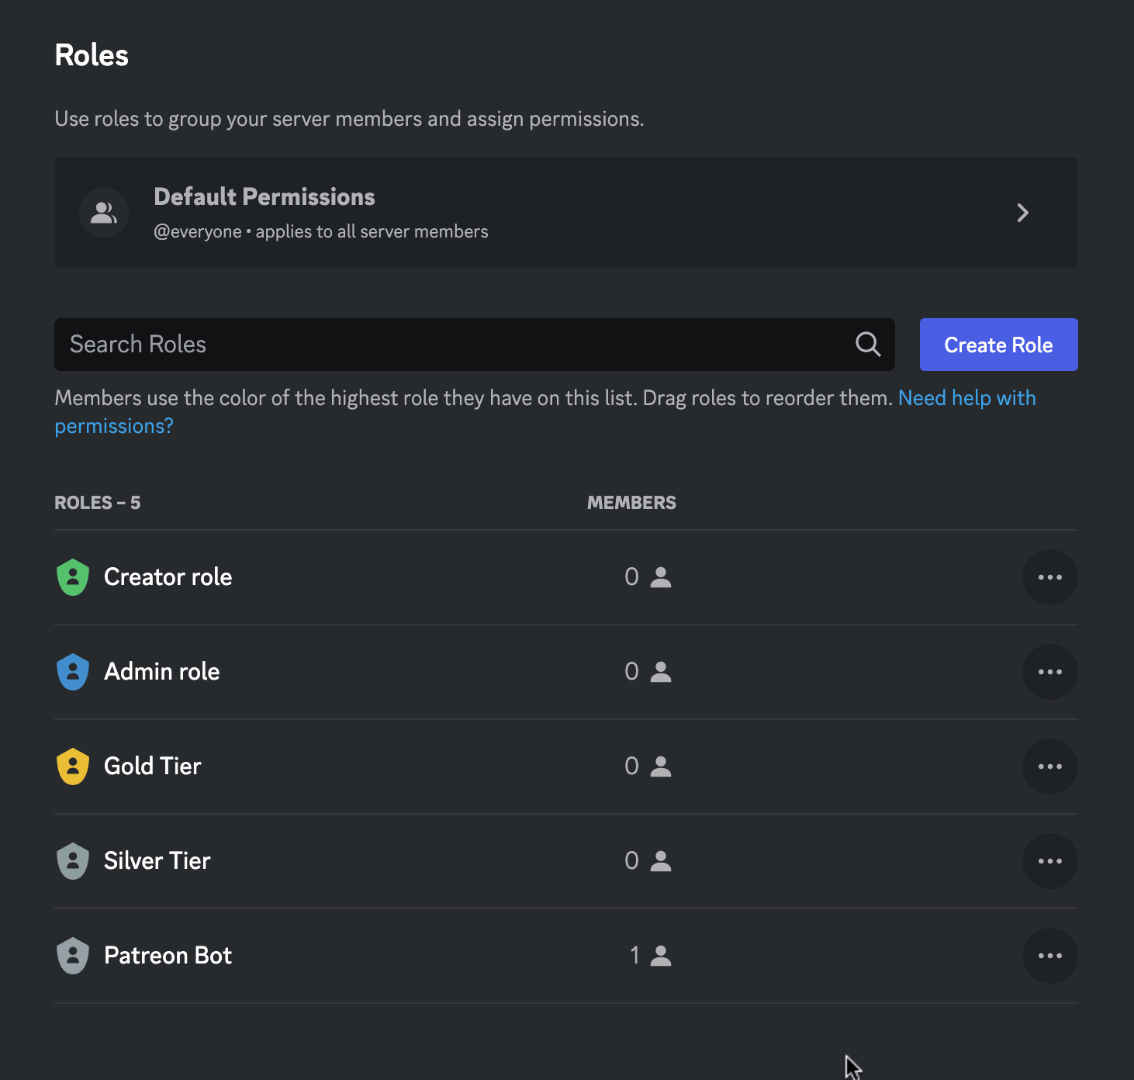Click the Patreon Bot shield icon
Screen dimensions: 1134x1080
72,955
